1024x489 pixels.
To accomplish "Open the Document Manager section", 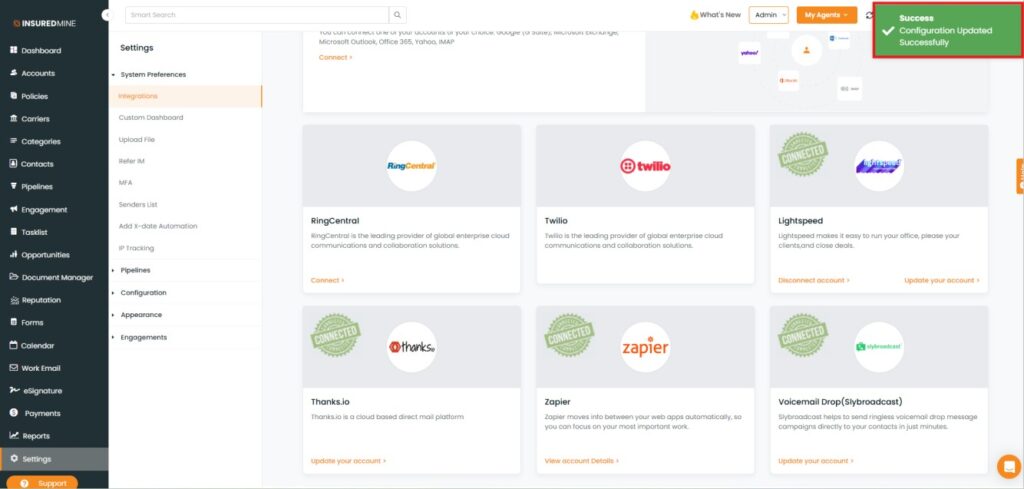I will coord(56,277).
